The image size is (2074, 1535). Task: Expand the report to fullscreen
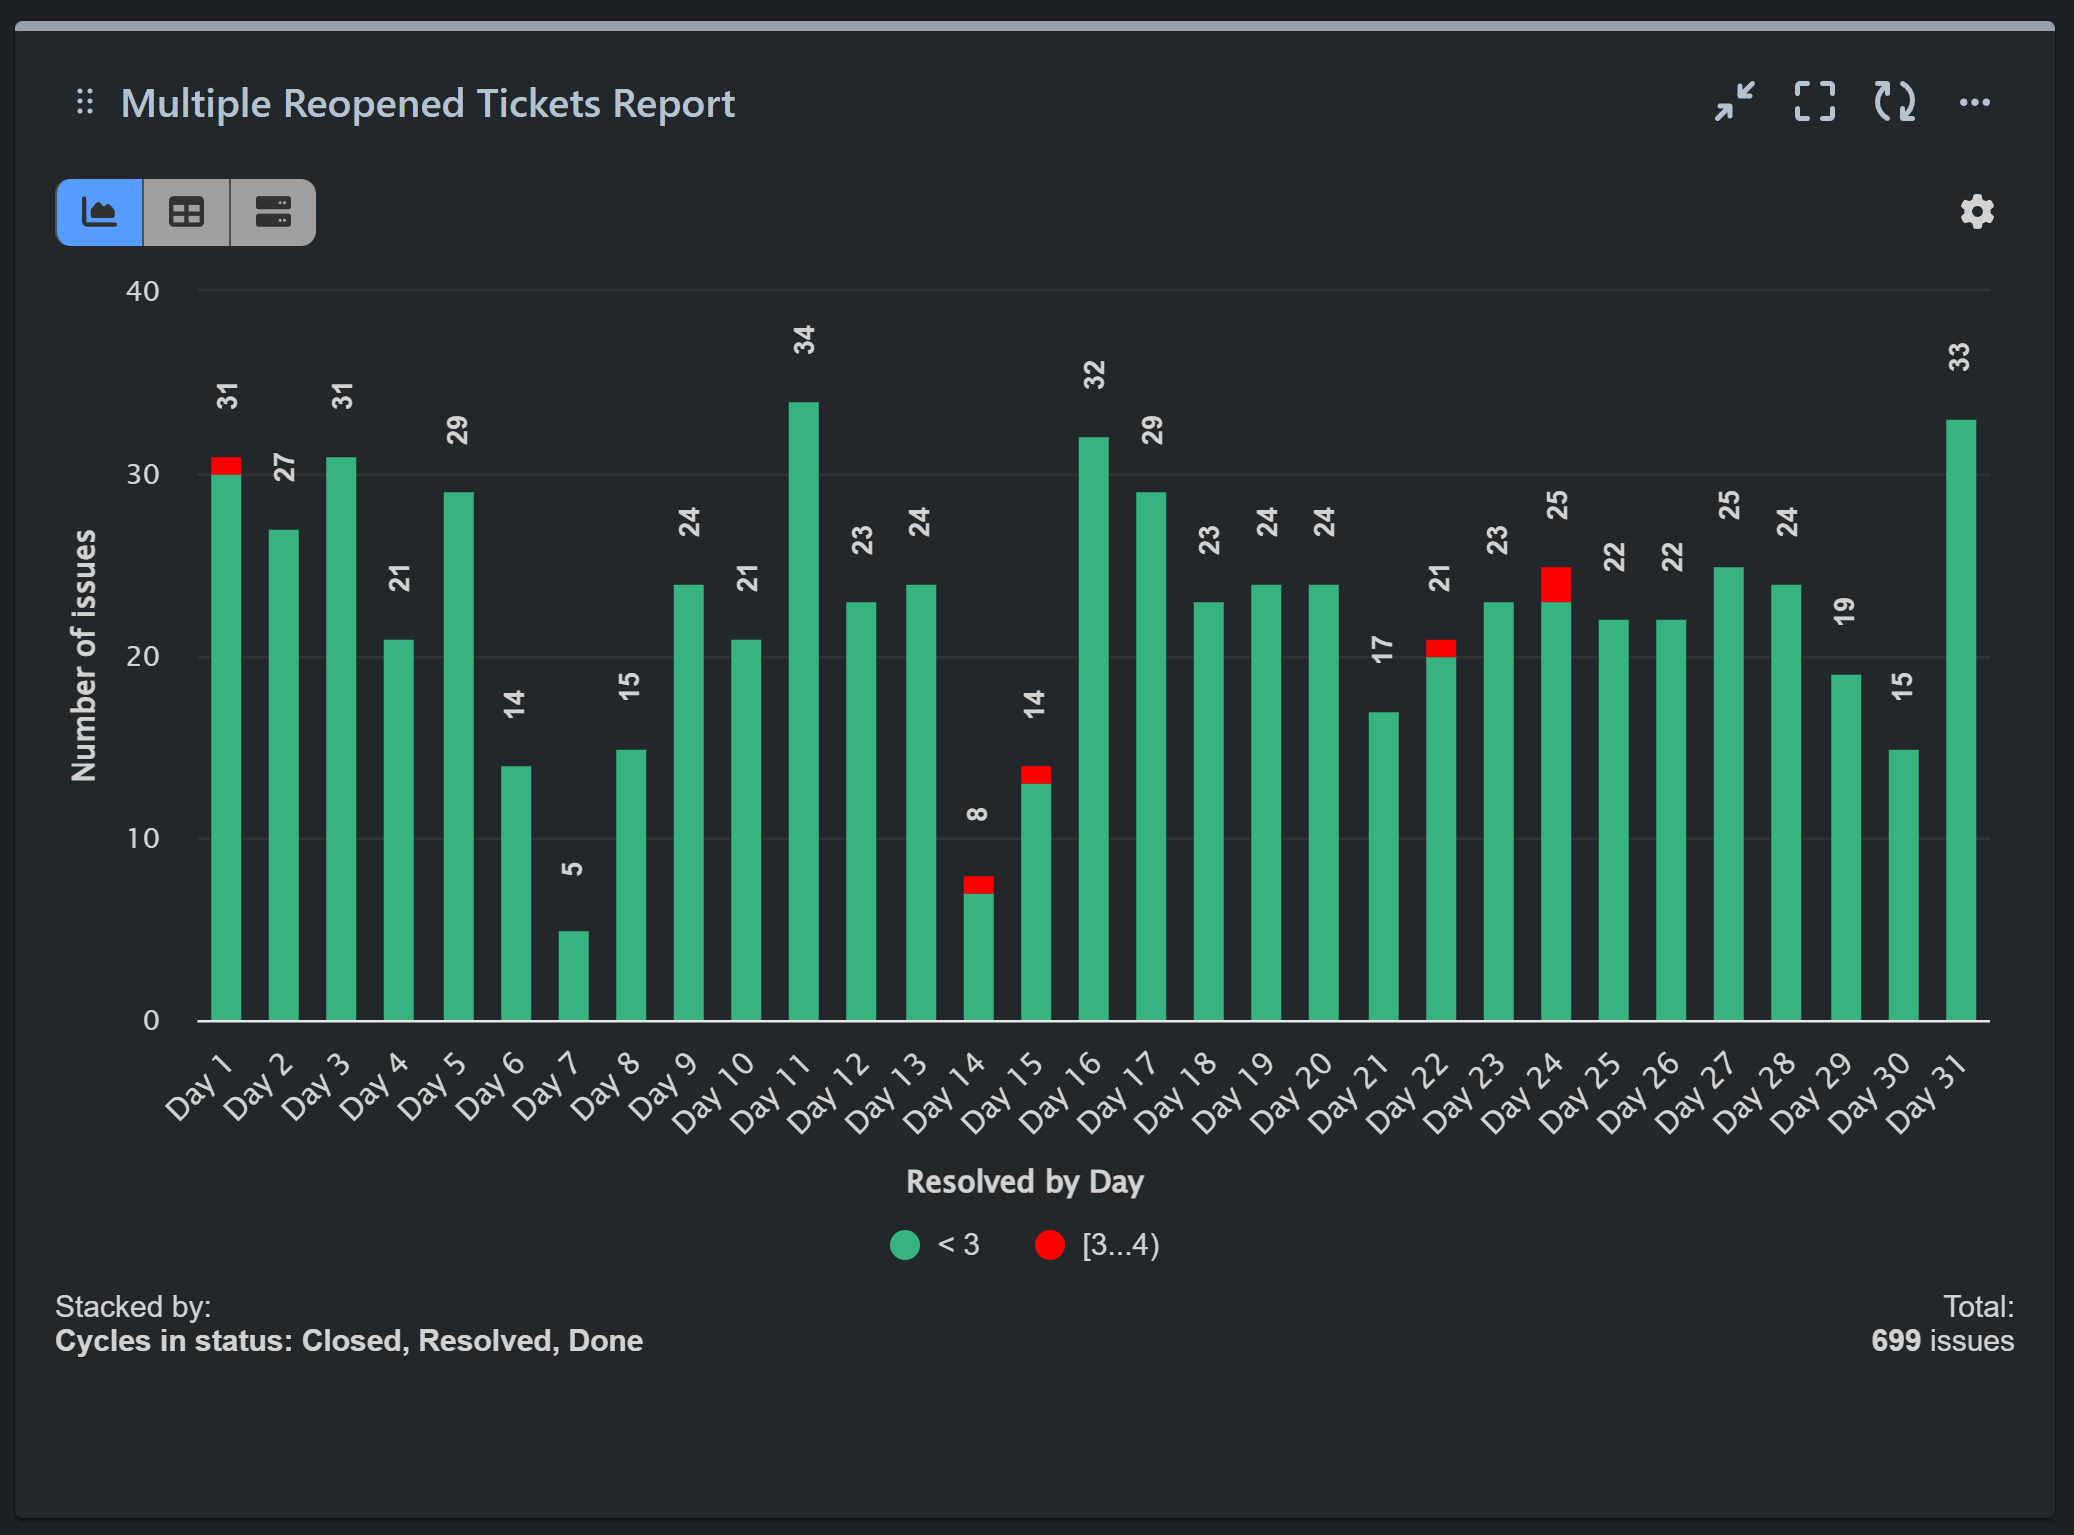[1813, 102]
